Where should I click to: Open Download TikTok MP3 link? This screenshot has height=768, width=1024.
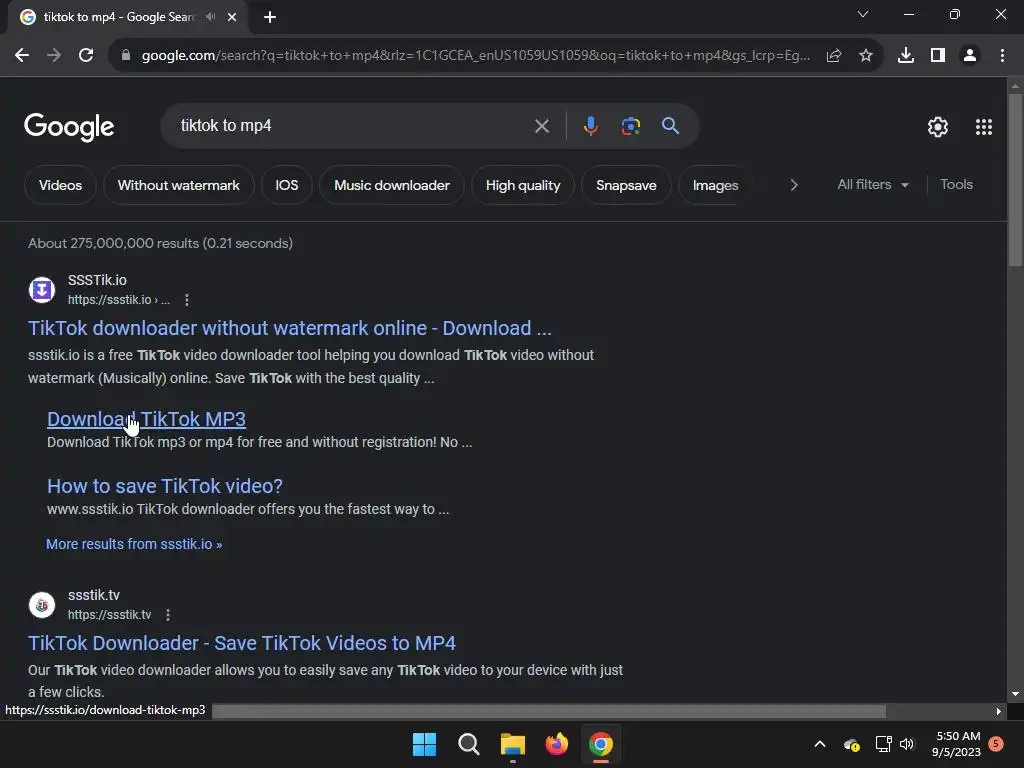(146, 419)
